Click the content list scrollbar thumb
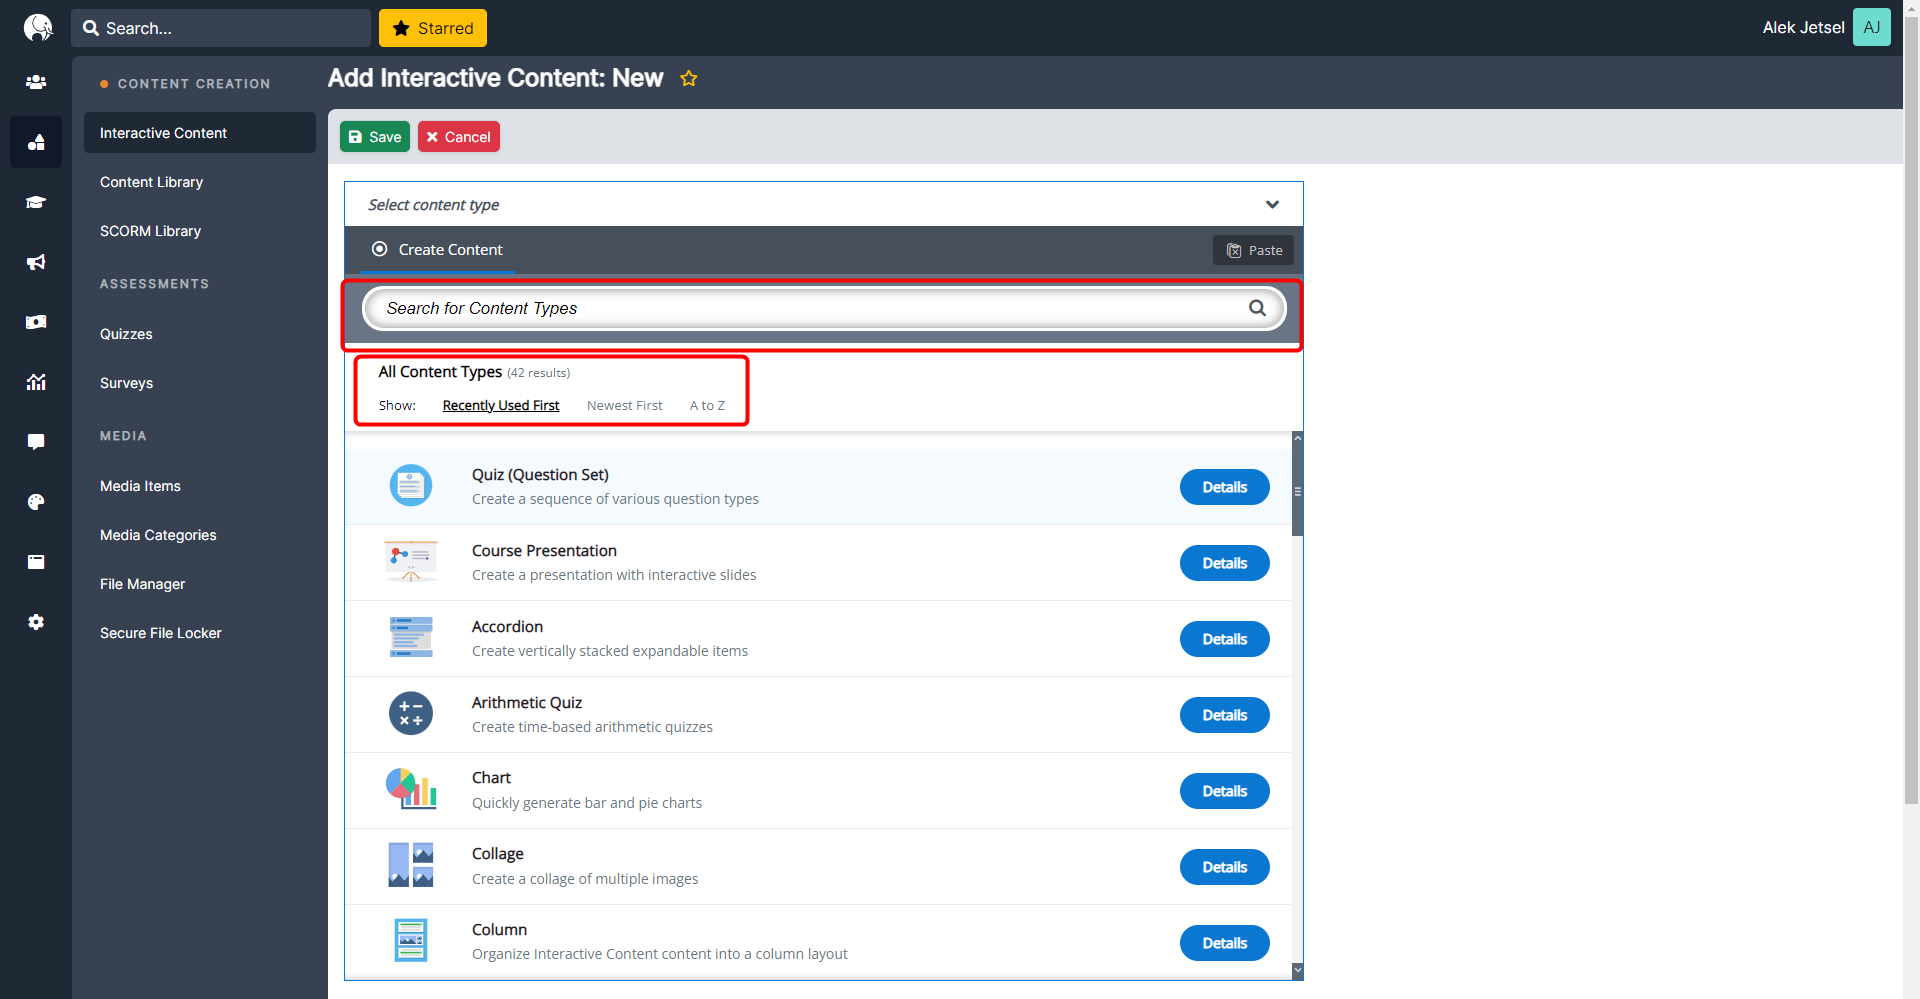The height and width of the screenshot is (999, 1920). [1298, 490]
